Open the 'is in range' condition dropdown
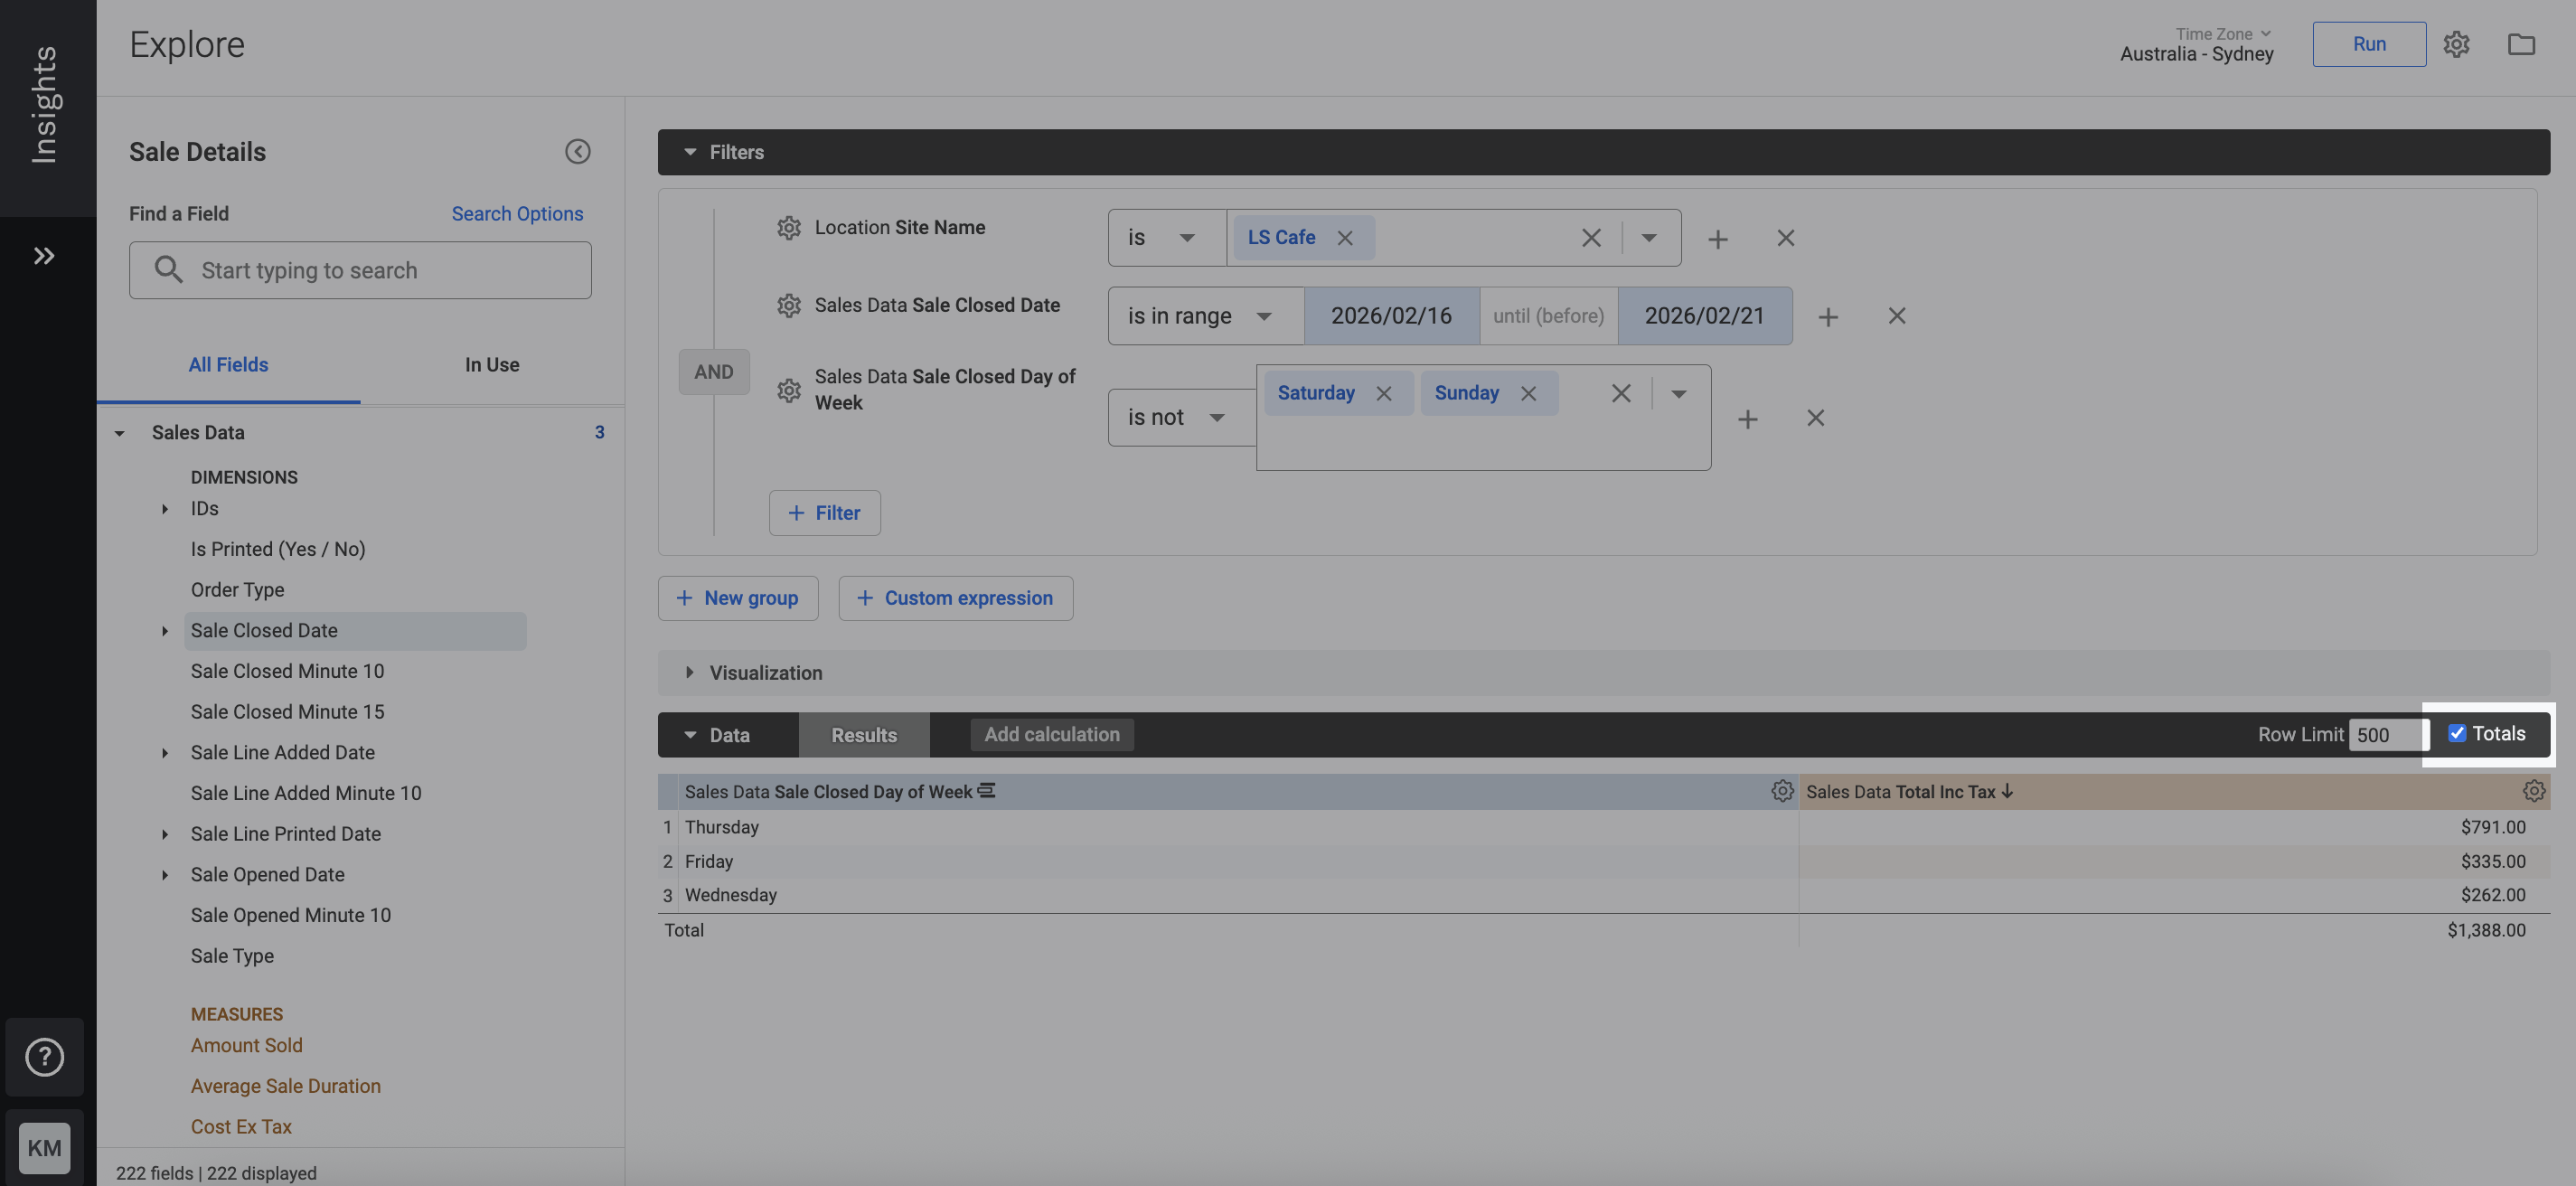Viewport: 2576px width, 1186px height. pyautogui.click(x=1205, y=316)
